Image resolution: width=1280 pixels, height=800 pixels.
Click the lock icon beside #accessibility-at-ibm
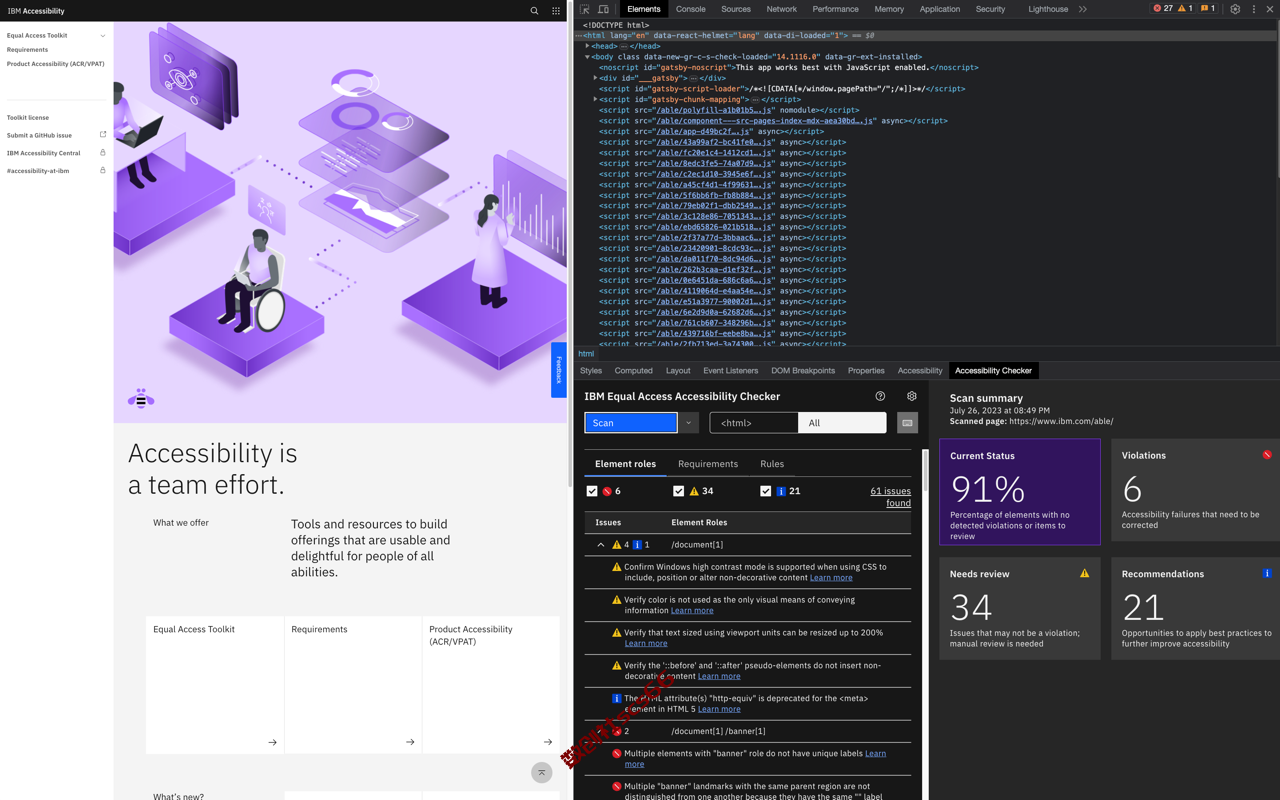[102, 171]
